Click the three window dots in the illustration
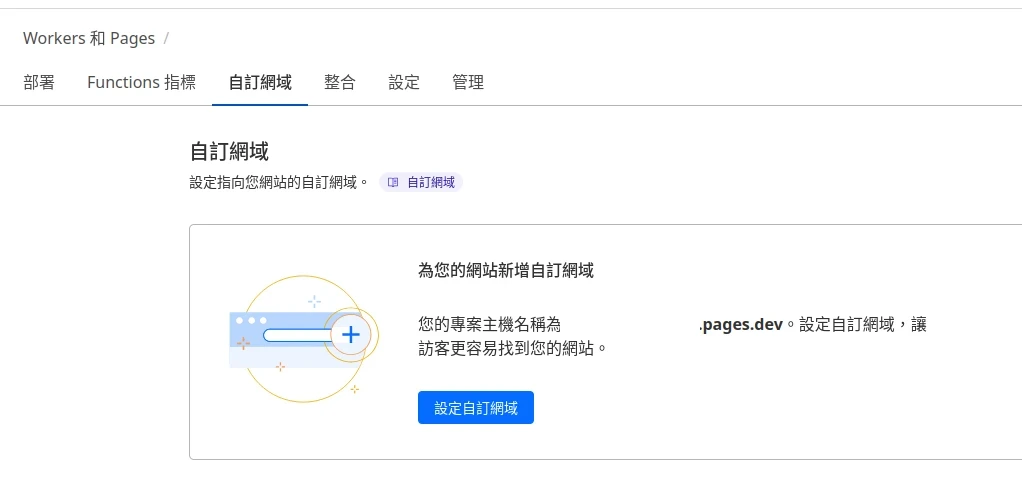Viewport: 1022px width, 502px height. coord(251,321)
